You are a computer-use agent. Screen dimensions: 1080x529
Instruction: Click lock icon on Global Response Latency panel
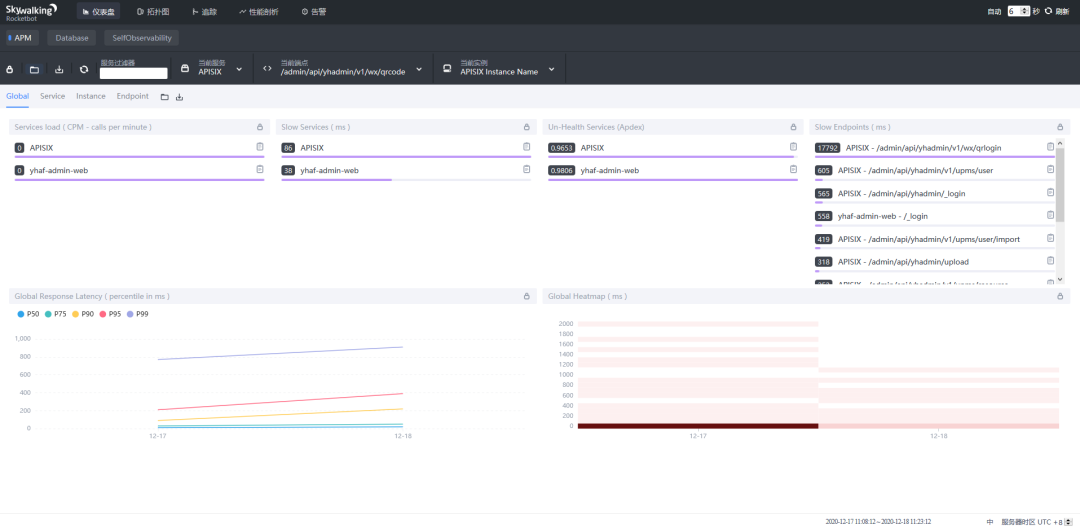point(527,296)
